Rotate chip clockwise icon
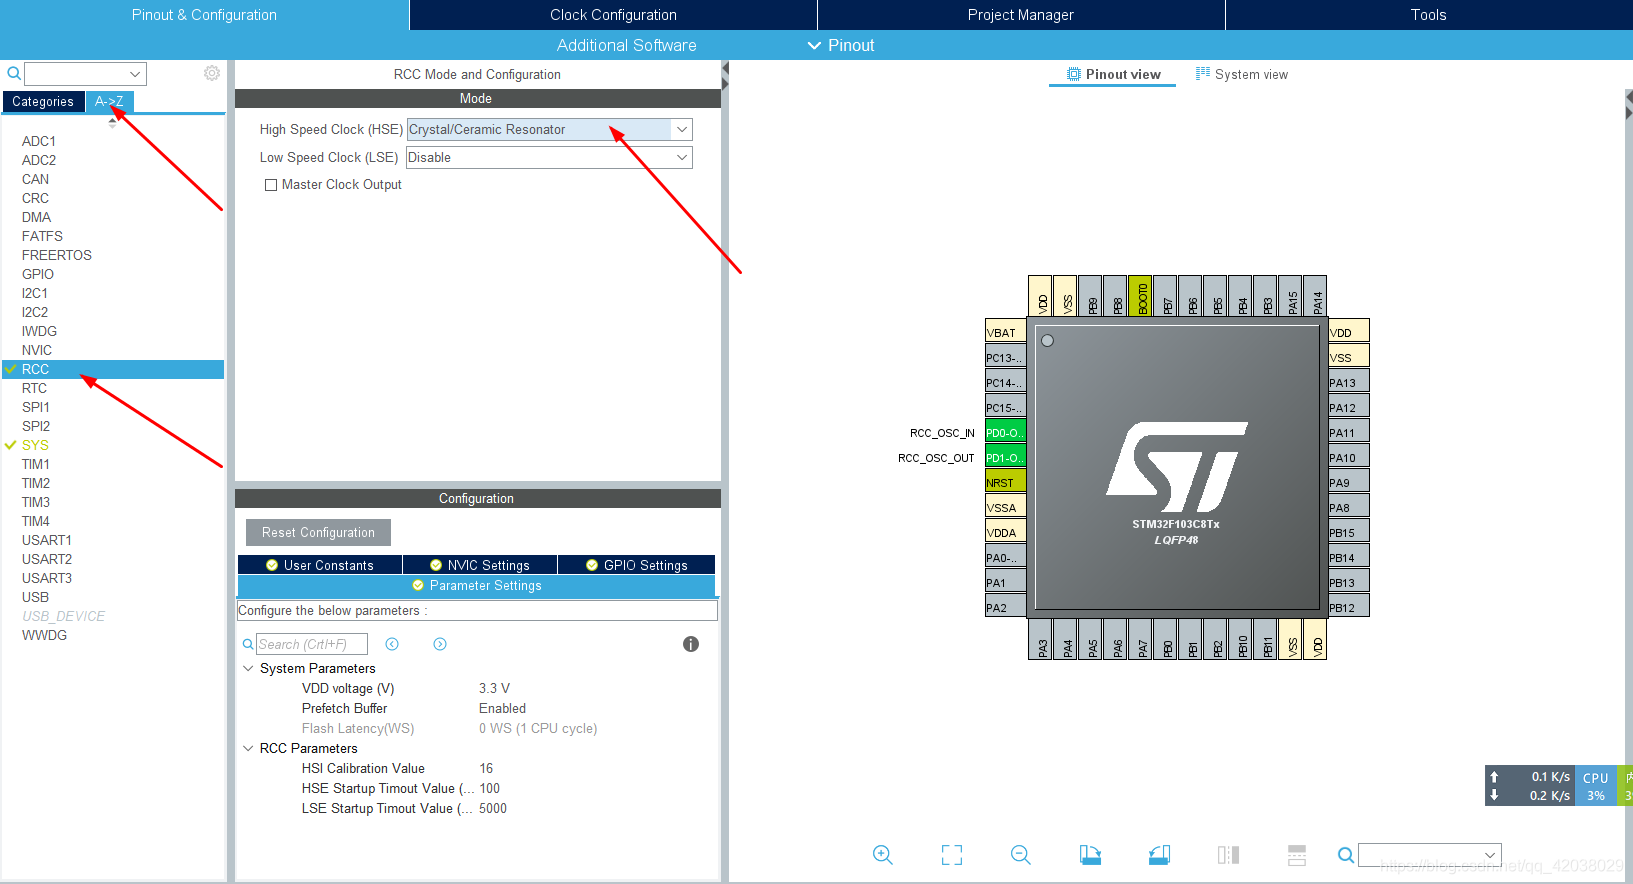This screenshot has height=884, width=1633. [1090, 855]
